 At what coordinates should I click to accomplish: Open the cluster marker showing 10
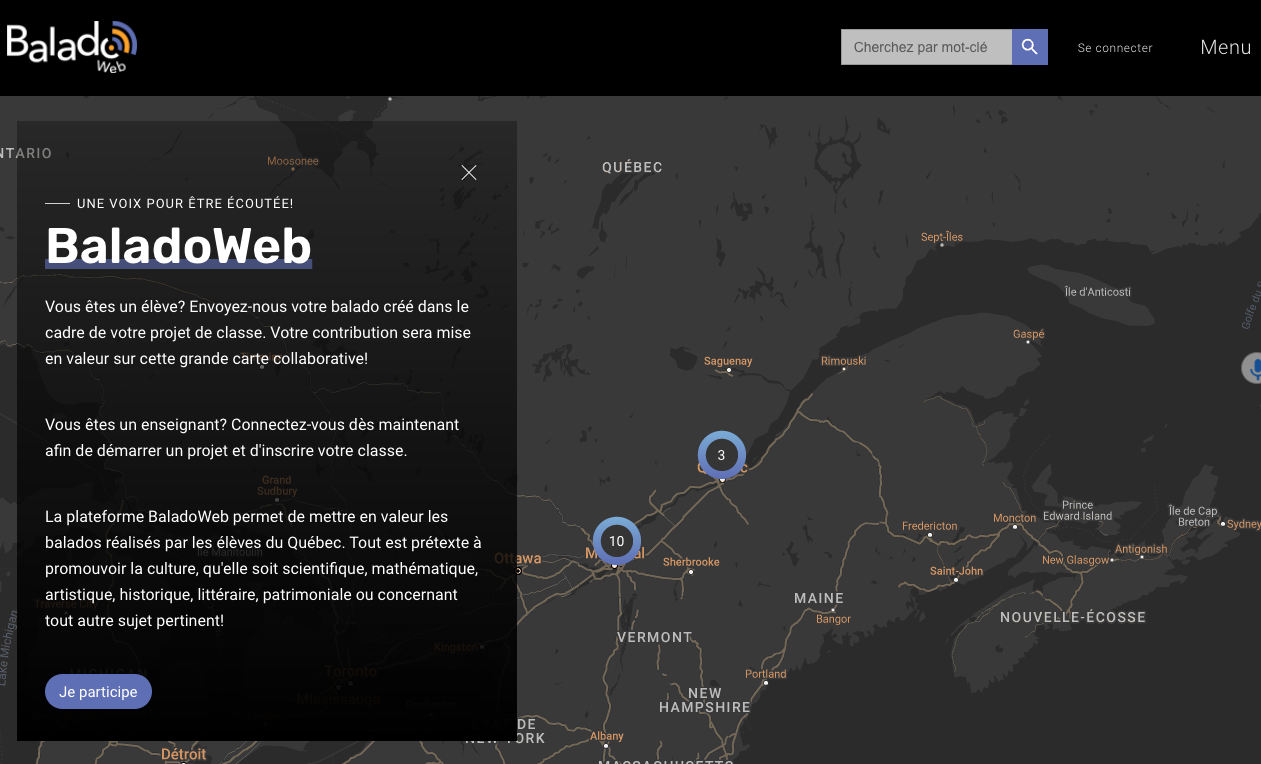pos(616,541)
